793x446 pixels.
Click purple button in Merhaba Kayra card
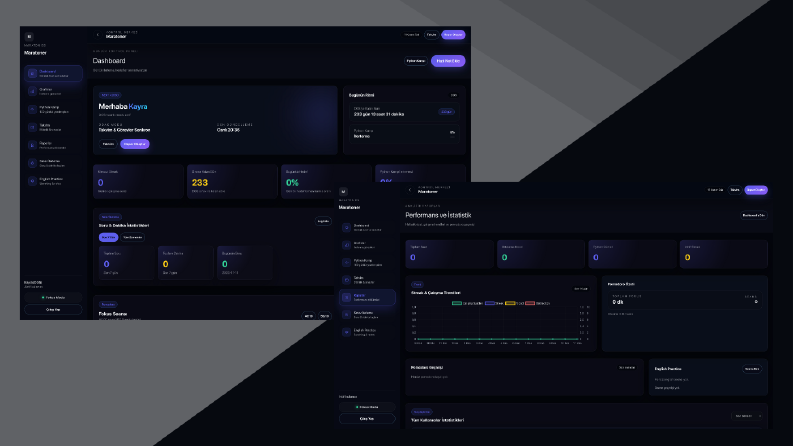135,144
